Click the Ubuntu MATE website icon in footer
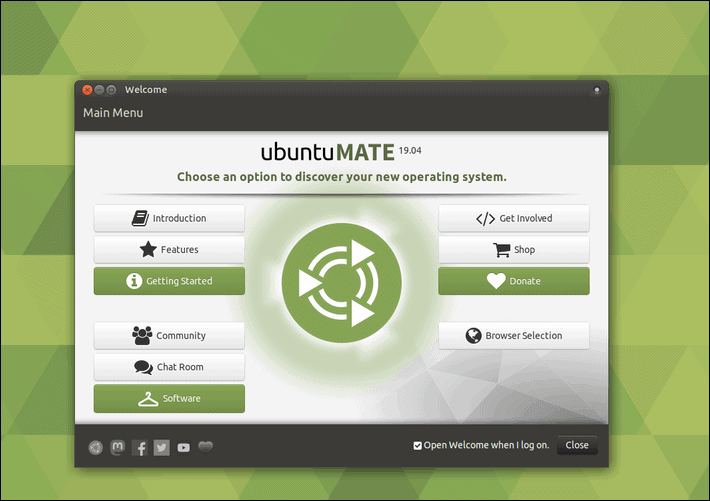Image resolution: width=710 pixels, height=501 pixels. 96,448
